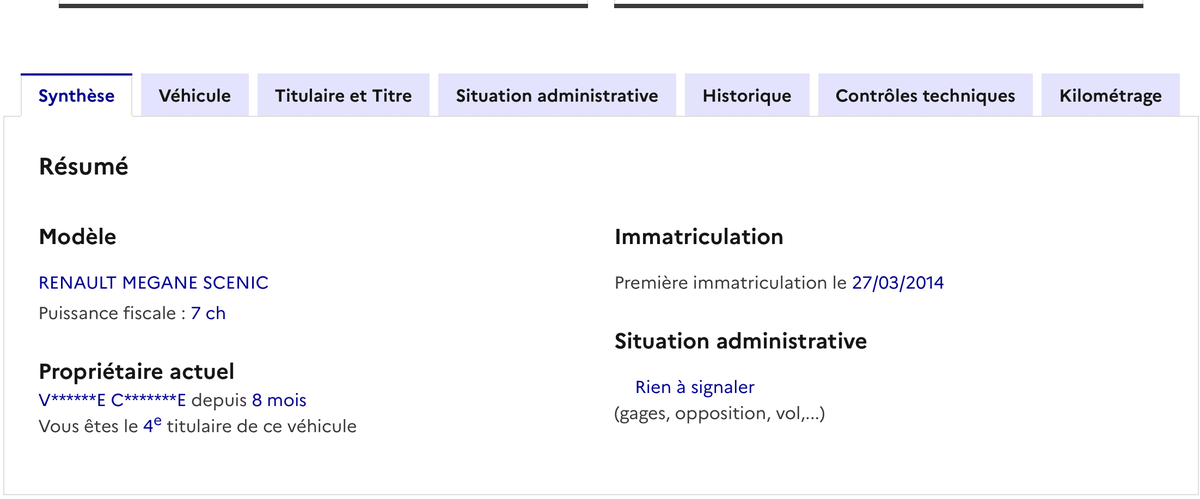The image size is (1200, 499).
Task: Click the Immatriculation section heading
Action: (x=698, y=237)
